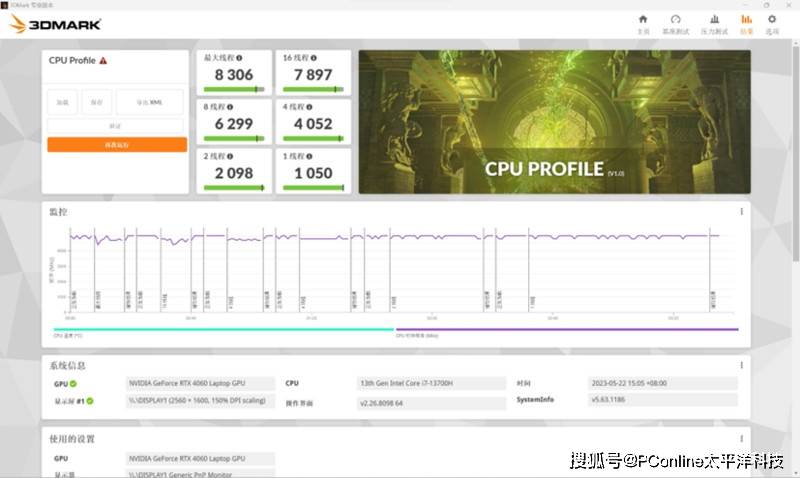Click the CPU Profile title text
The width and height of the screenshot is (800, 478).
click(72, 60)
